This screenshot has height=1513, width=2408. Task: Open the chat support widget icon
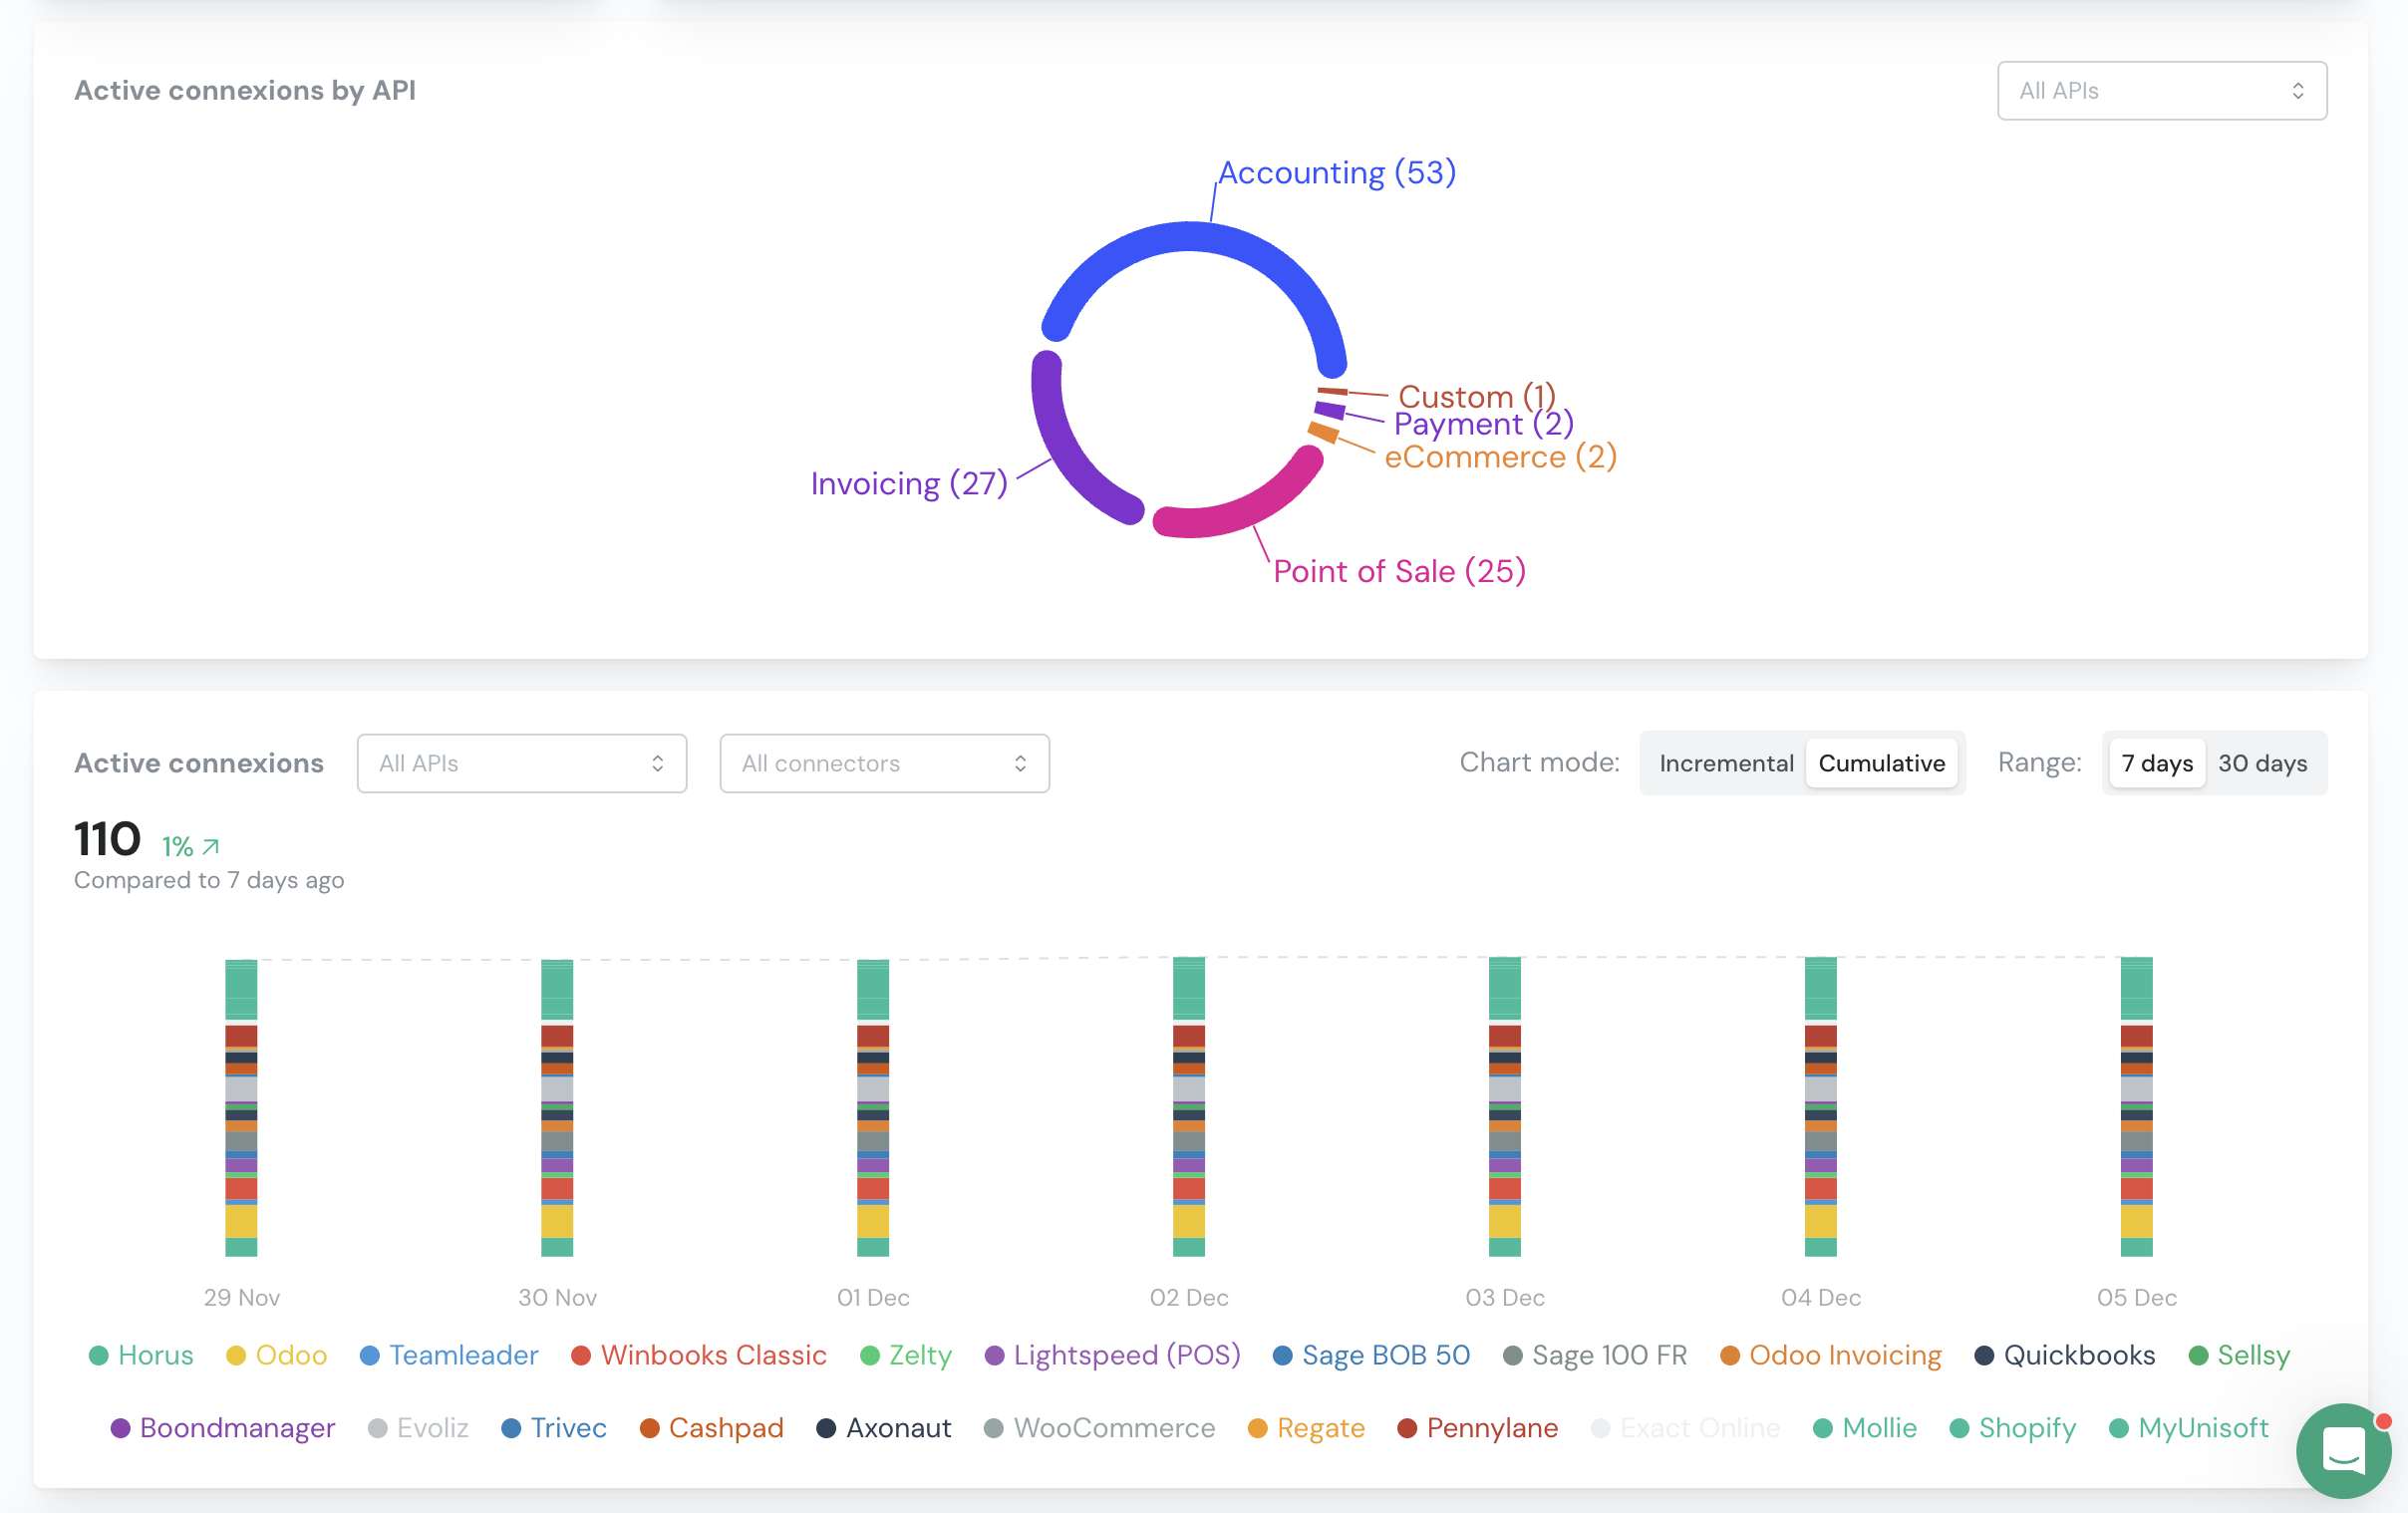coord(2343,1450)
